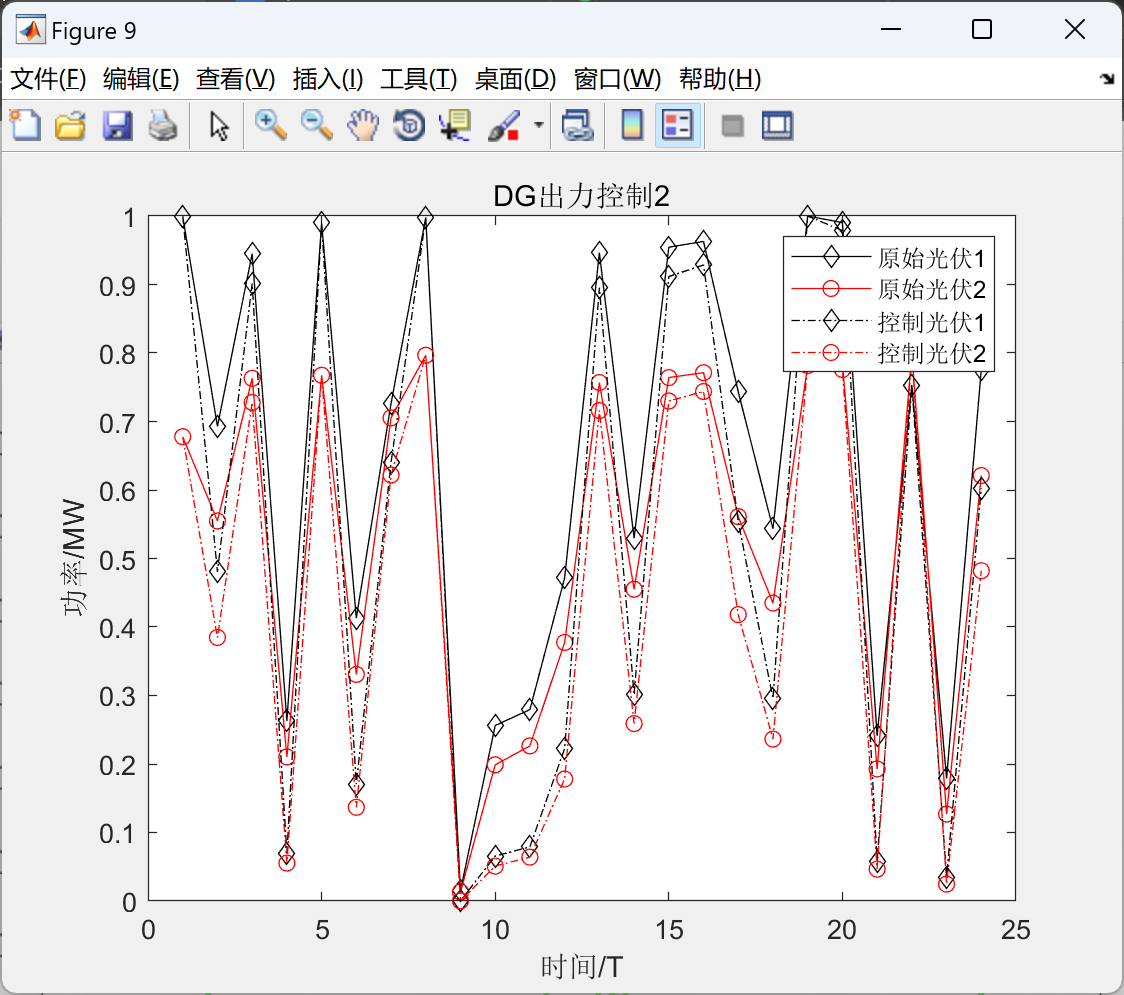Open the 工具(T) menu
This screenshot has height=995, width=1124.
coord(419,79)
